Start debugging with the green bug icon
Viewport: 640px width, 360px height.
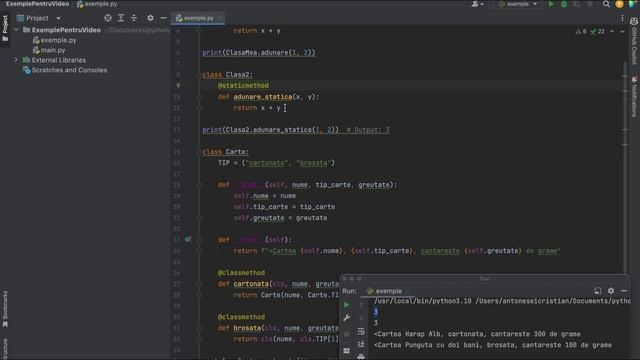564,4
